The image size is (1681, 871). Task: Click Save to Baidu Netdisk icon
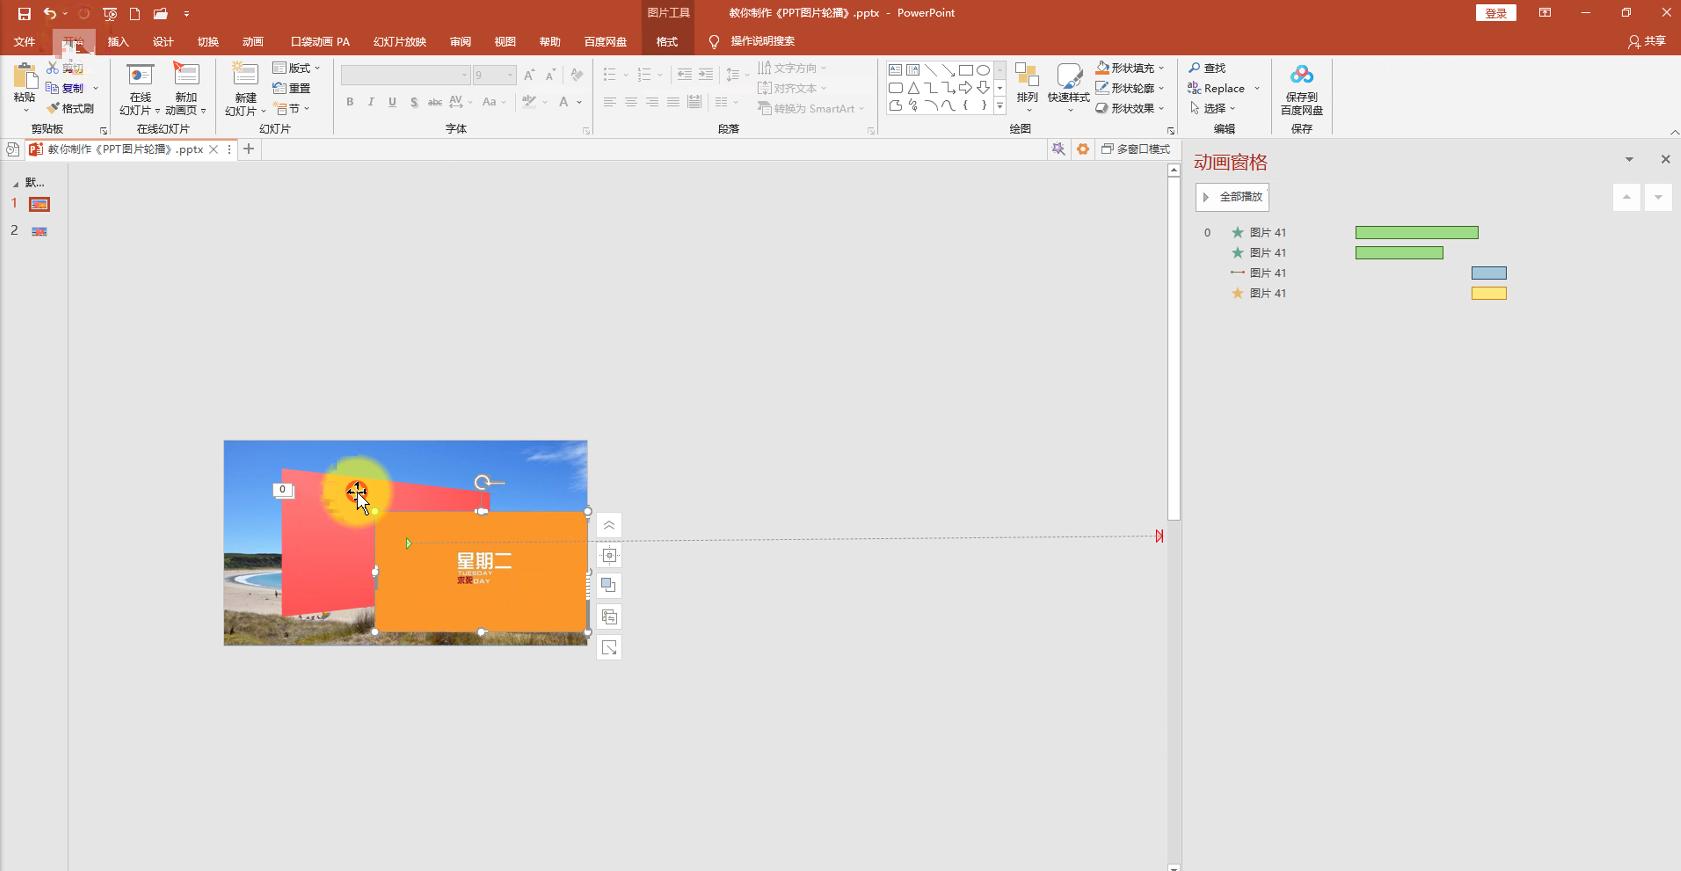pos(1301,76)
